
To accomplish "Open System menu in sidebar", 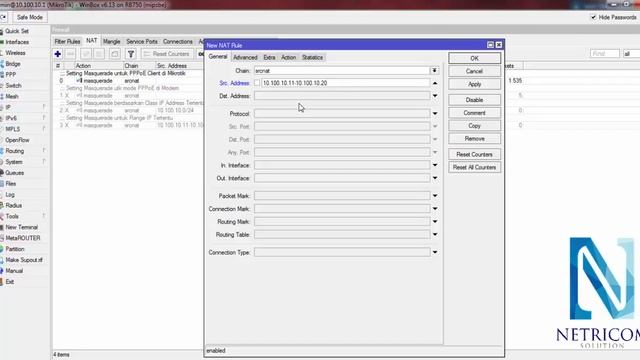I will [14, 162].
